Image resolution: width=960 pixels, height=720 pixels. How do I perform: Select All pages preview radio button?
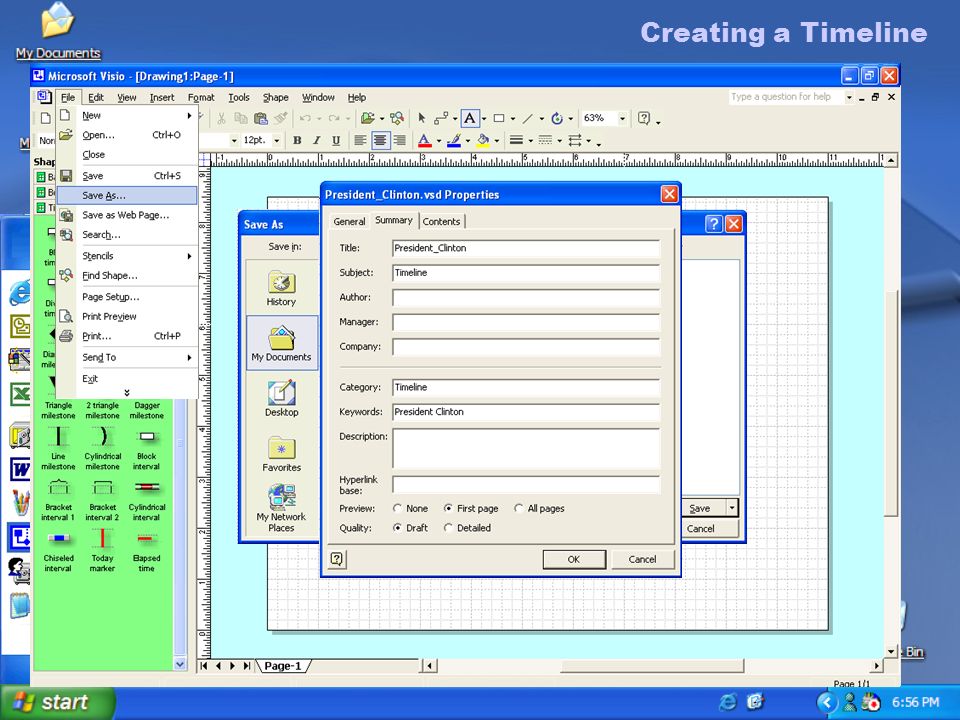click(519, 508)
